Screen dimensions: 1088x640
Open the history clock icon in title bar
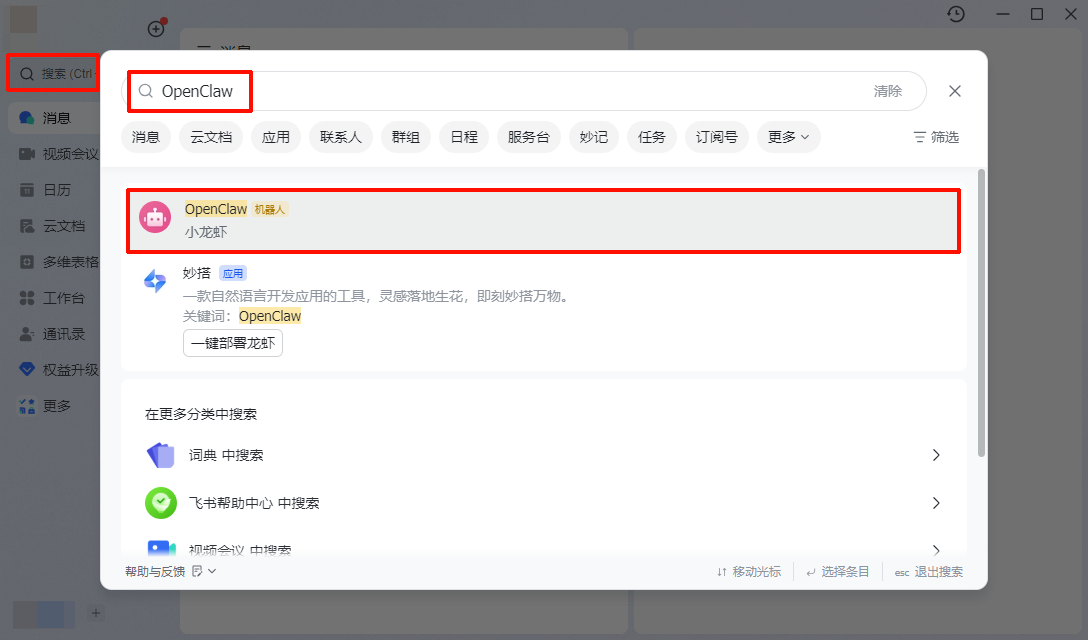957,14
